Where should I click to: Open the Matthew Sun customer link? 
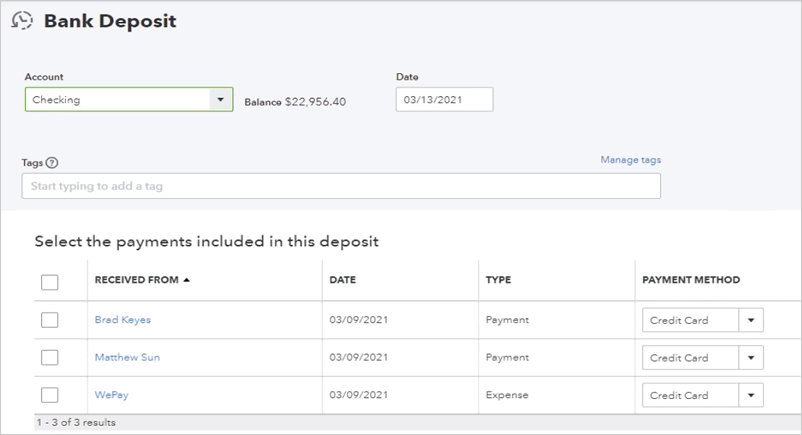coord(126,357)
